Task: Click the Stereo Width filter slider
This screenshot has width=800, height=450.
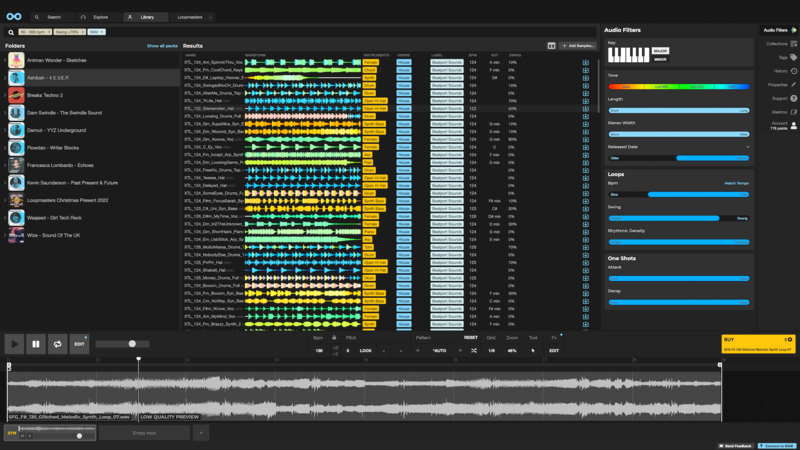Action: (x=679, y=134)
